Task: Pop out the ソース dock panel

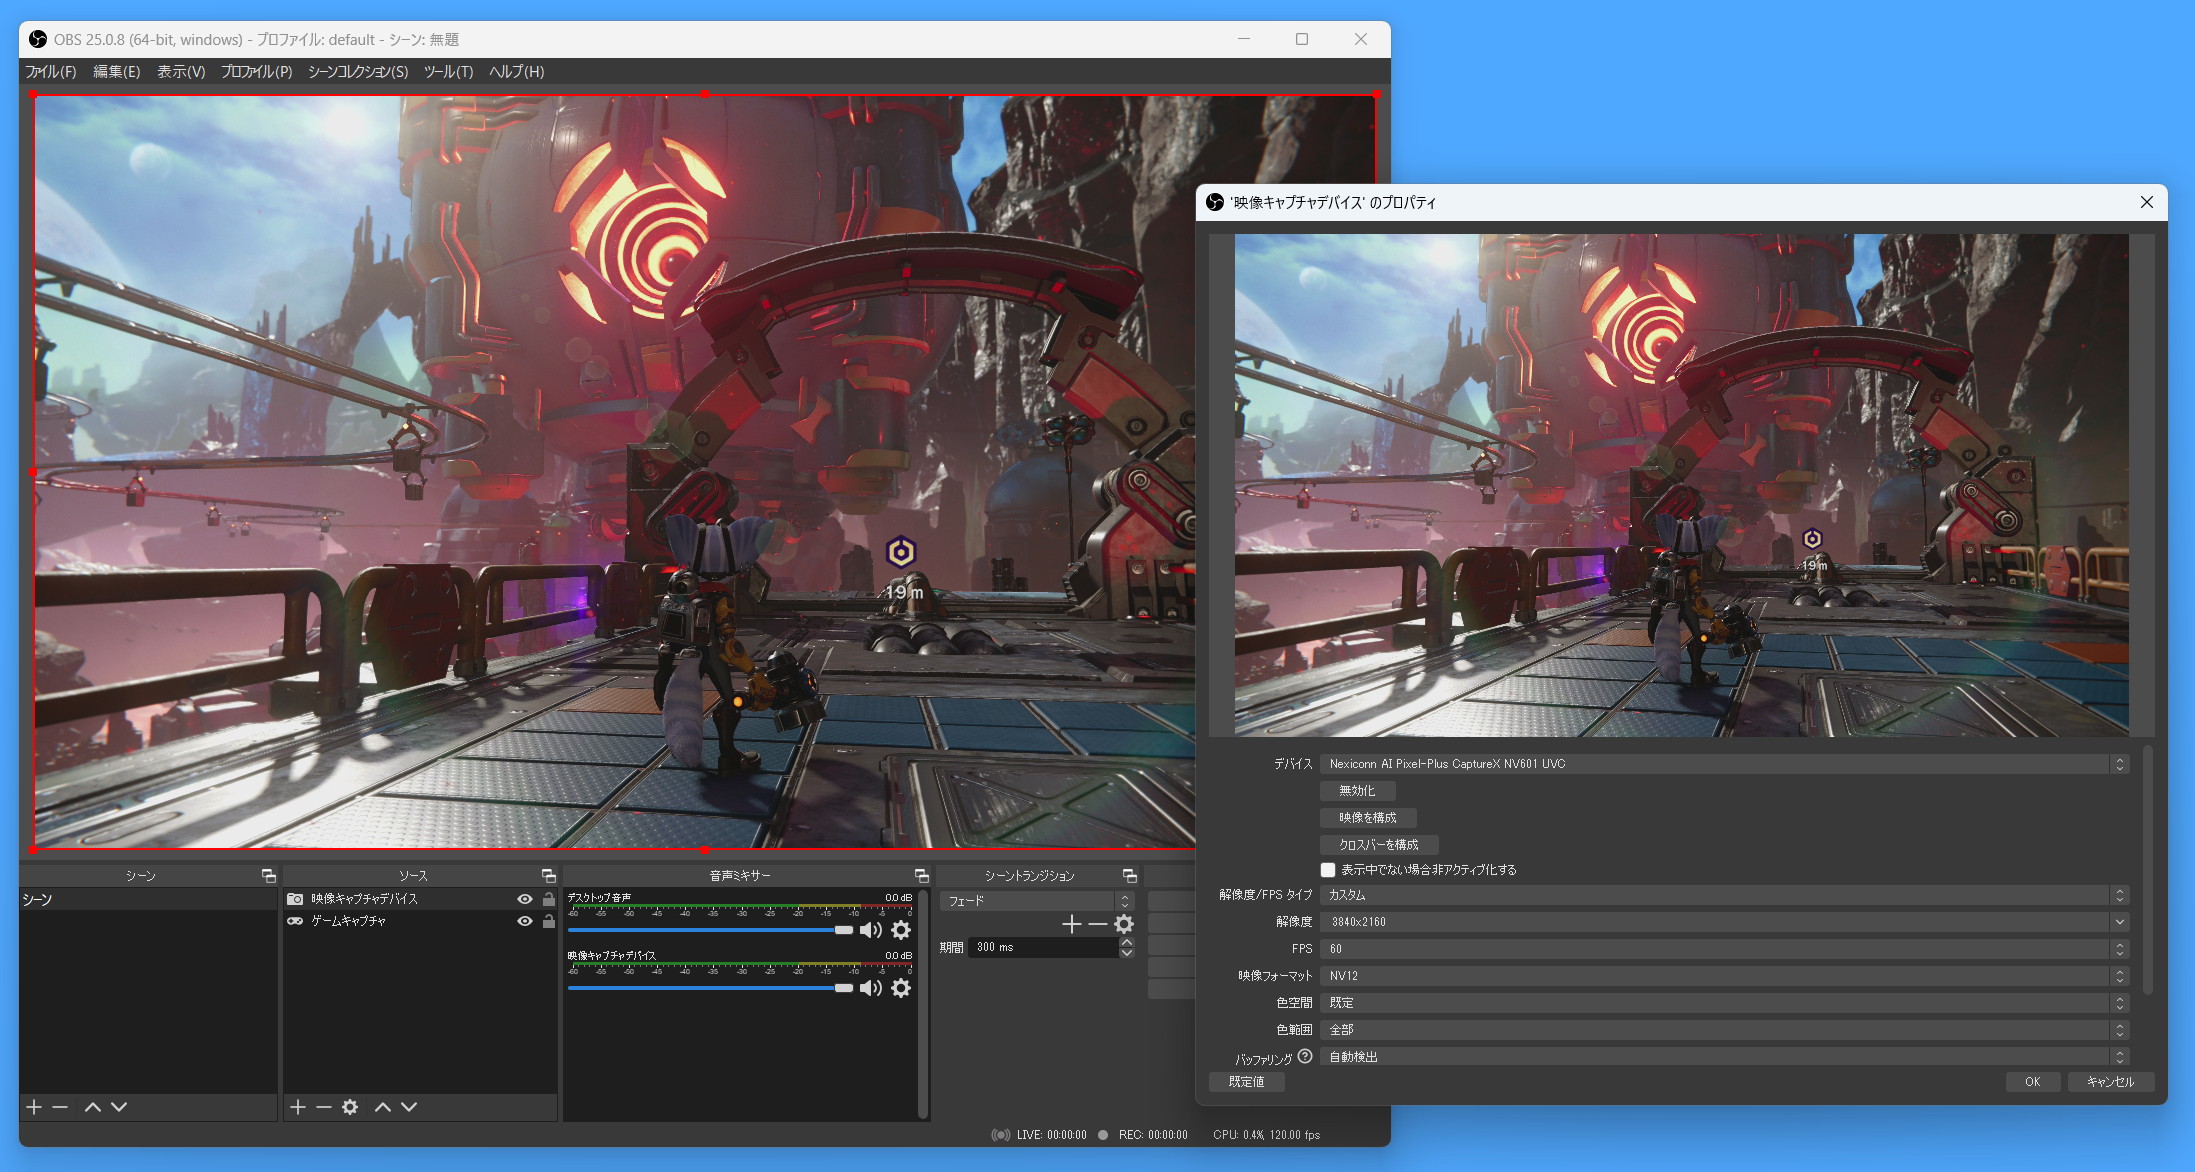Action: (548, 876)
